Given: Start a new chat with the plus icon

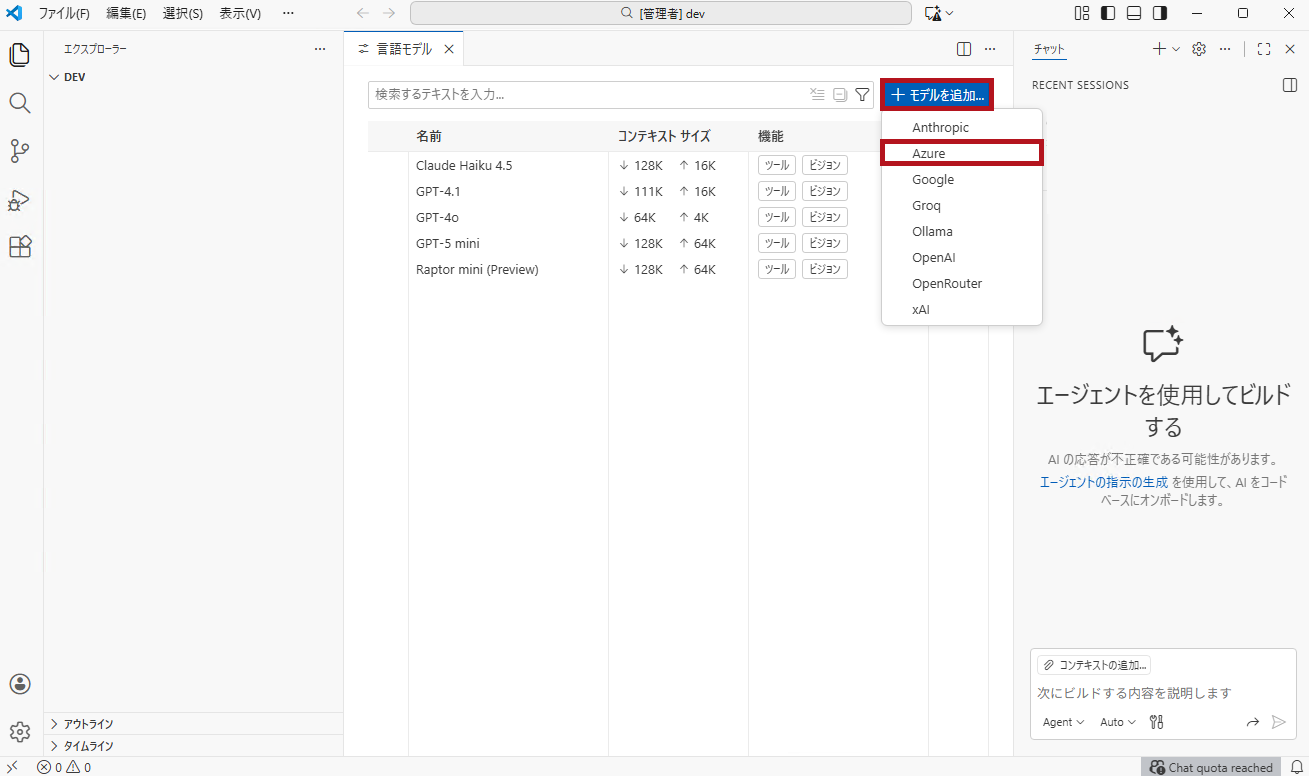Looking at the screenshot, I should 1157,47.
